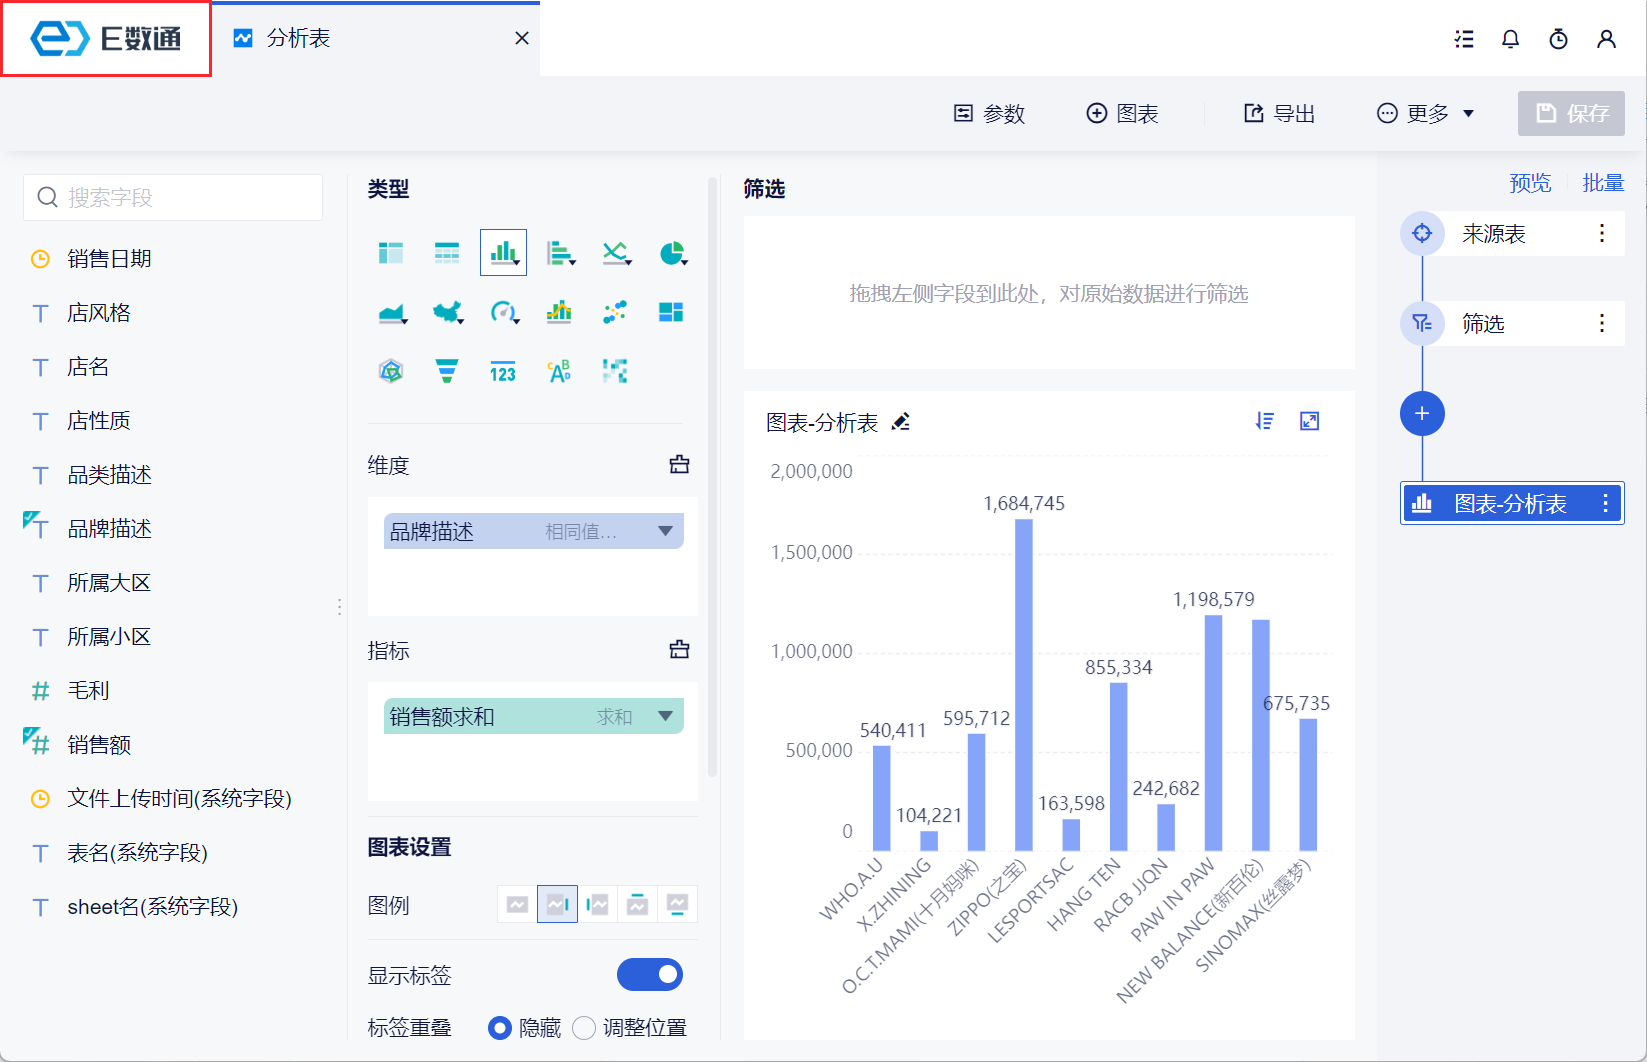Screen dimensions: 1647x1062
Task: Select the 所属大区 field
Action: (109, 583)
